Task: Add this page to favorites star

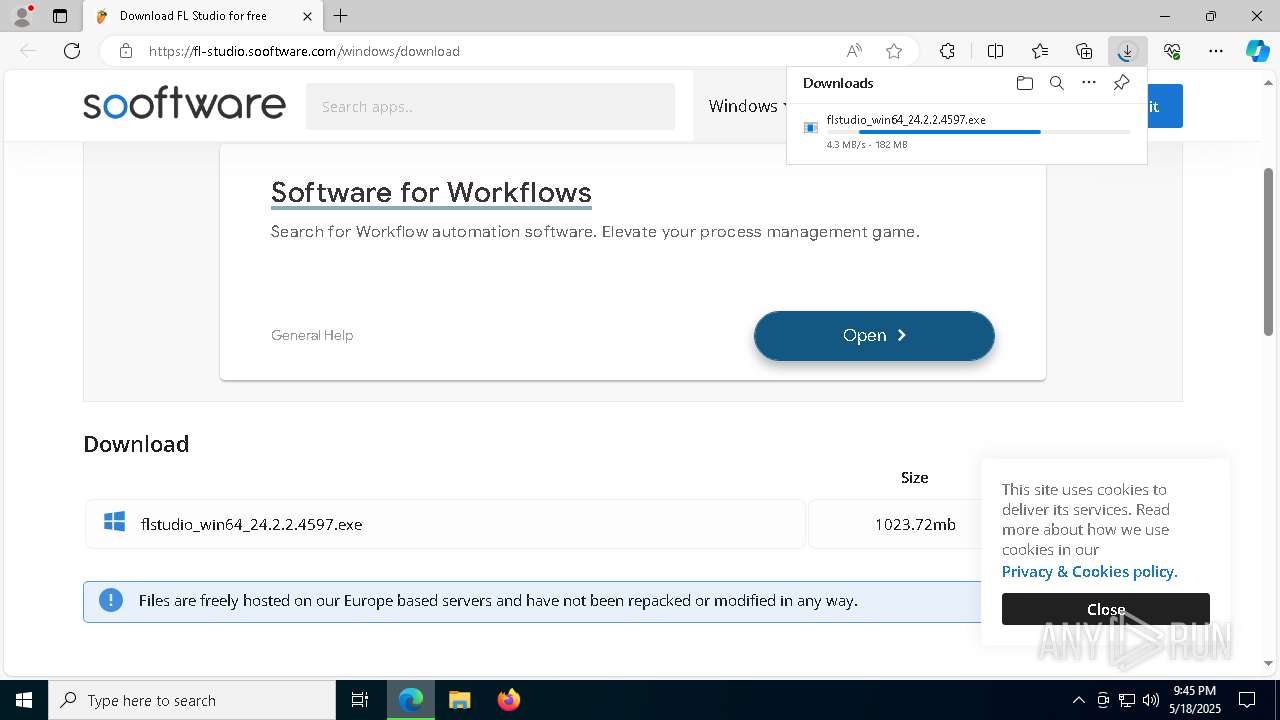Action: pos(894,51)
